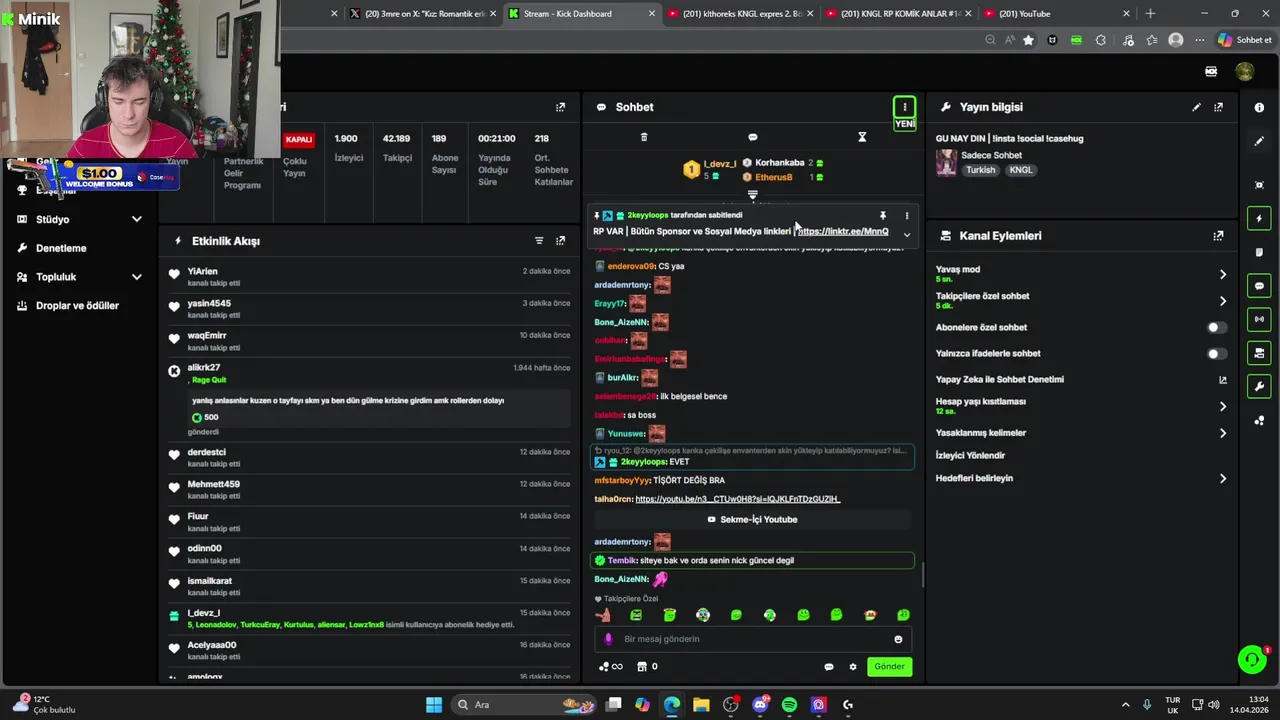
Task: Open the emoji picker in message box
Action: [898, 640]
